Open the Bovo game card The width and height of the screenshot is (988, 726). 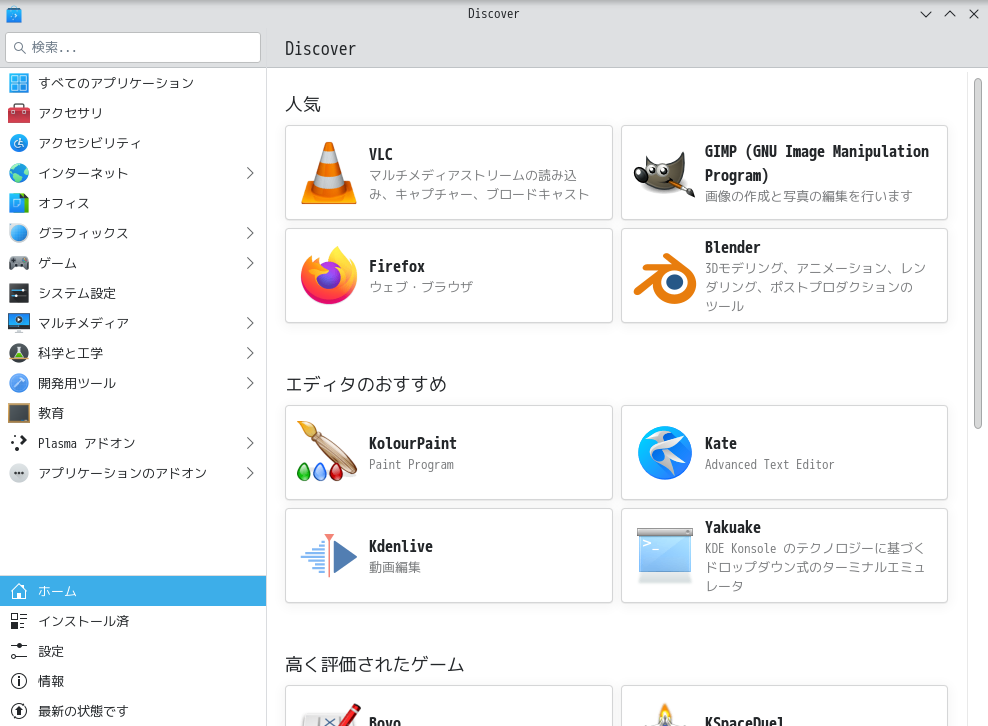(x=449, y=706)
